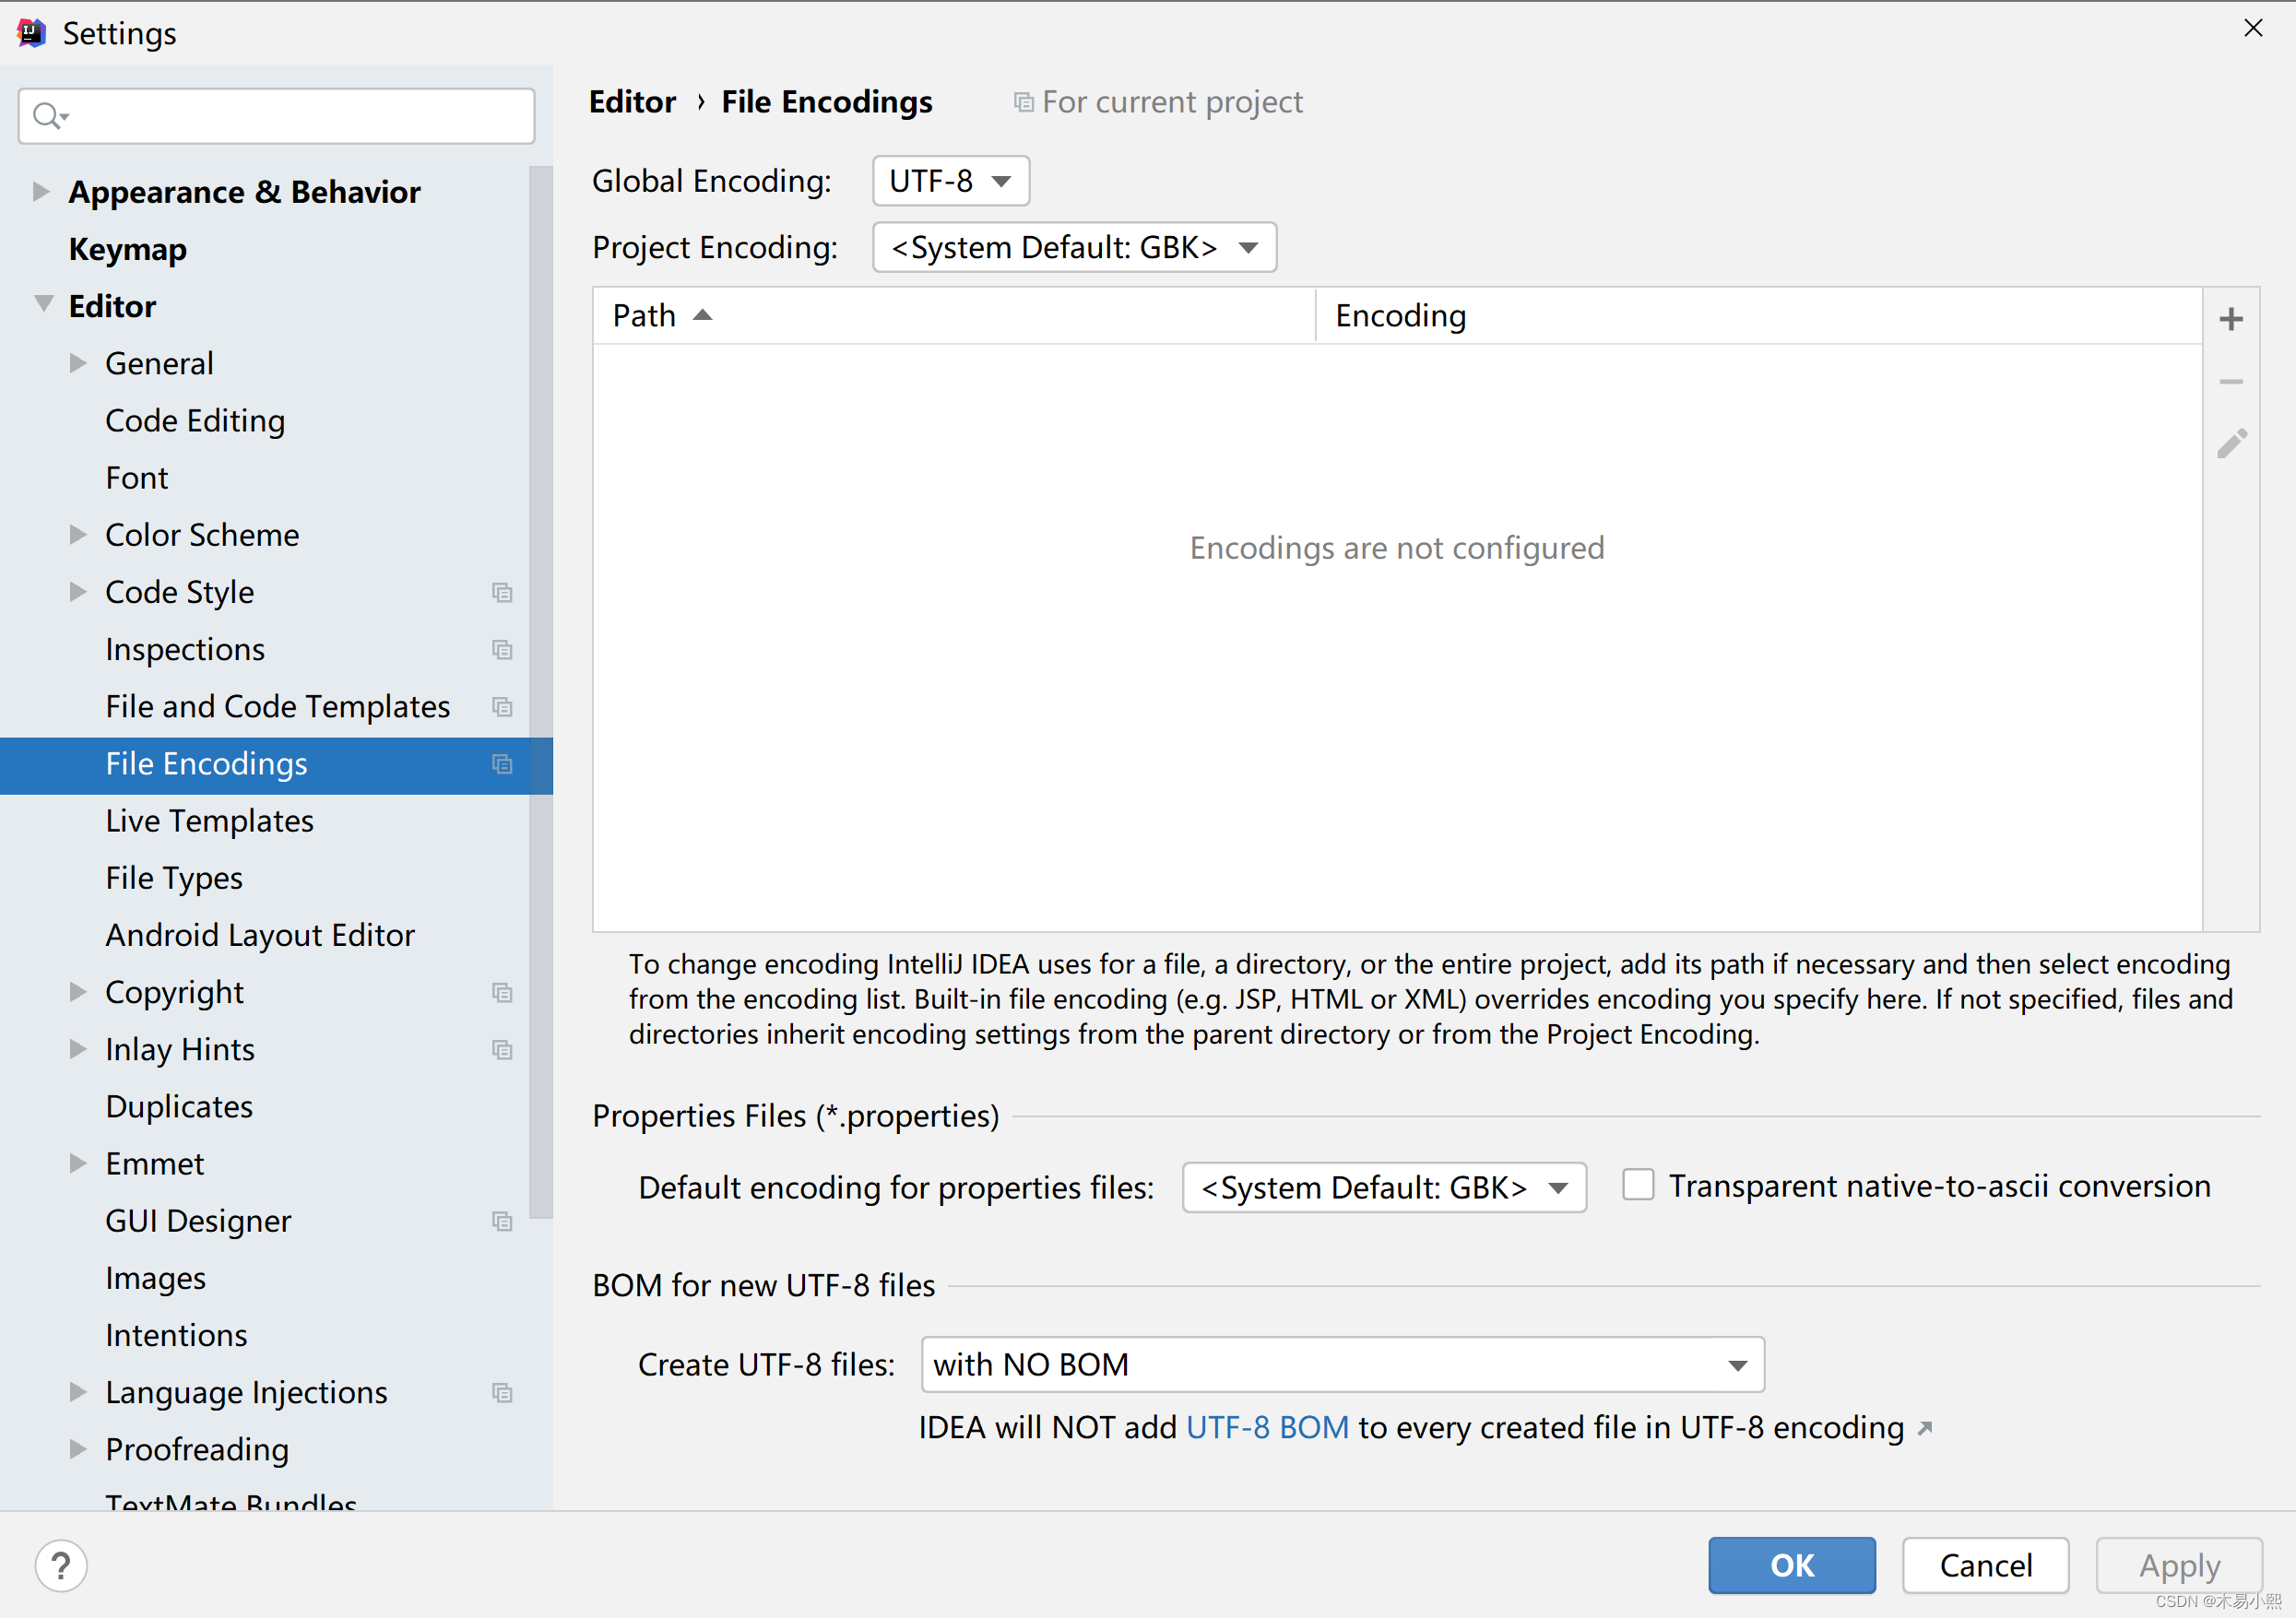
Task: Click the remove path encoding minus icon
Action: [x=2235, y=380]
